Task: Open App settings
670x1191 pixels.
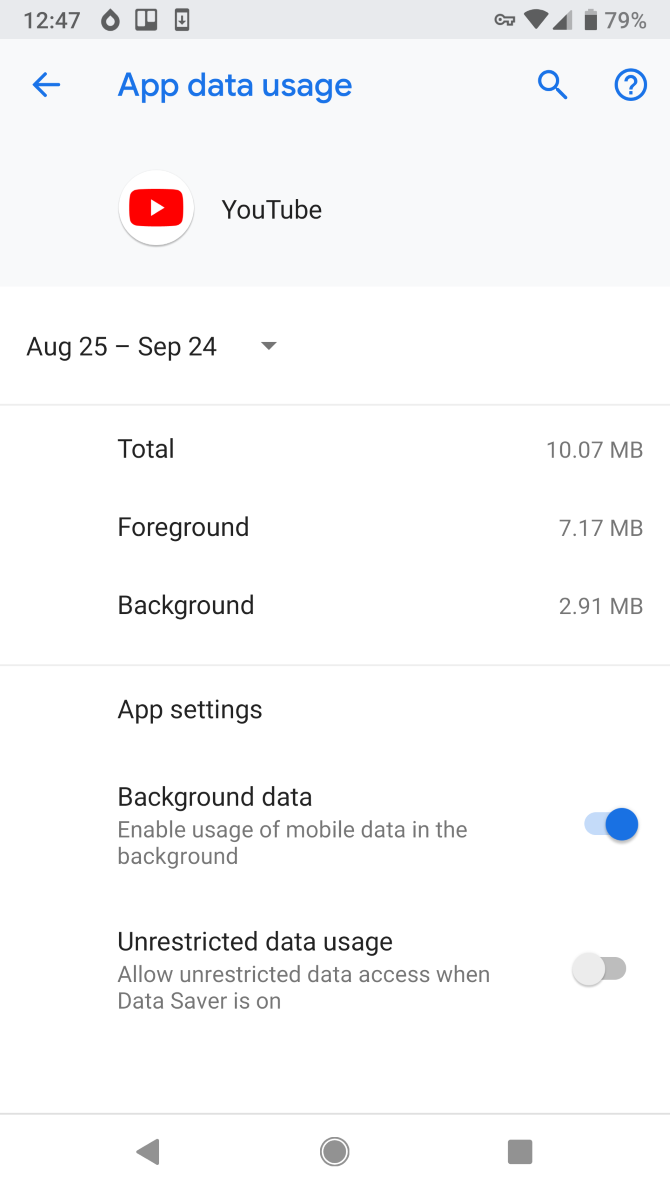Action: pos(190,709)
